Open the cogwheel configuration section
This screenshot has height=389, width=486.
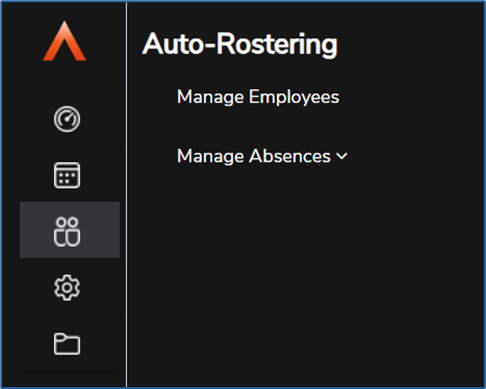(67, 288)
